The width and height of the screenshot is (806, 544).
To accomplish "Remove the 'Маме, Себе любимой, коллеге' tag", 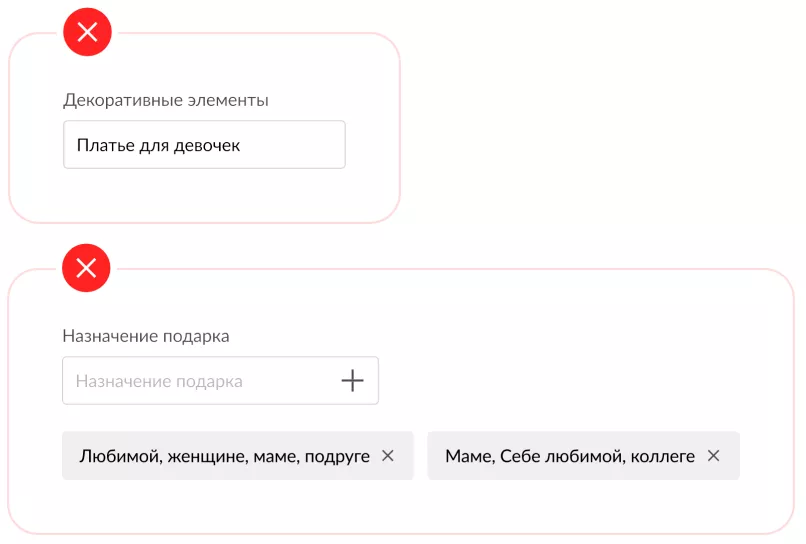I will pos(713,456).
